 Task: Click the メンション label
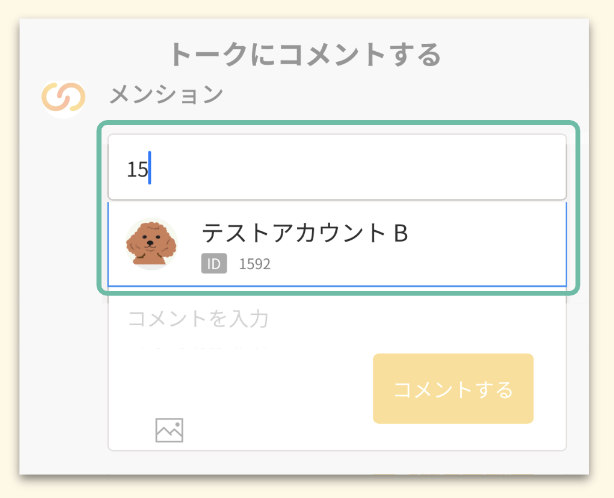pos(165,96)
